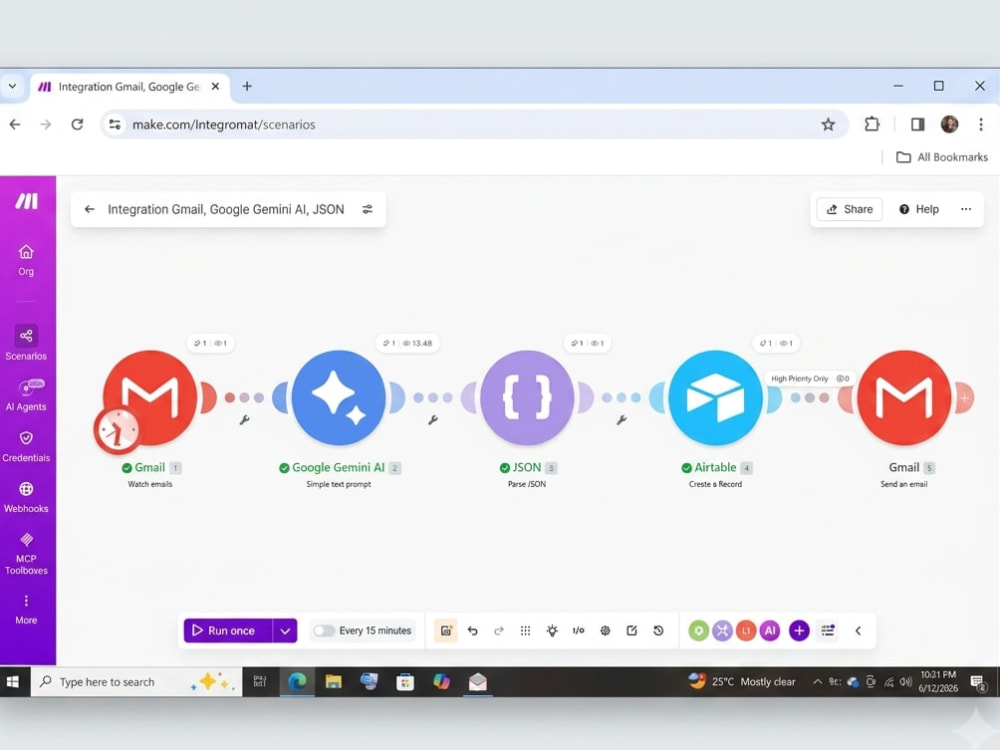Collapse the bottom toolbar with chevron
Screen dimensions: 1000x750
point(858,631)
